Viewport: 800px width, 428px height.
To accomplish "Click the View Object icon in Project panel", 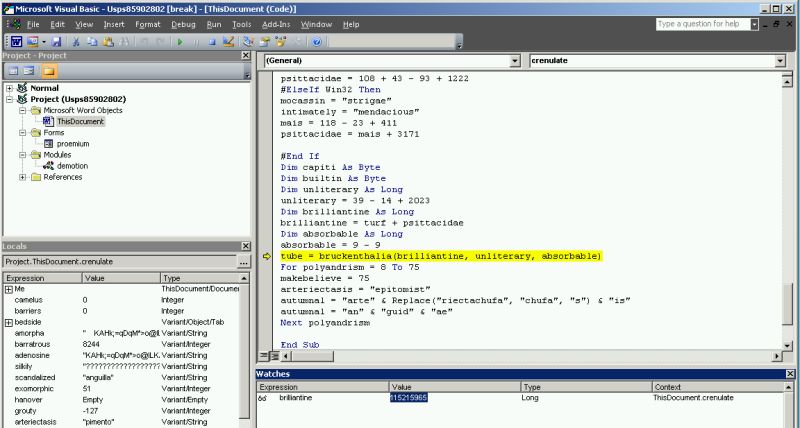I will pos(29,71).
